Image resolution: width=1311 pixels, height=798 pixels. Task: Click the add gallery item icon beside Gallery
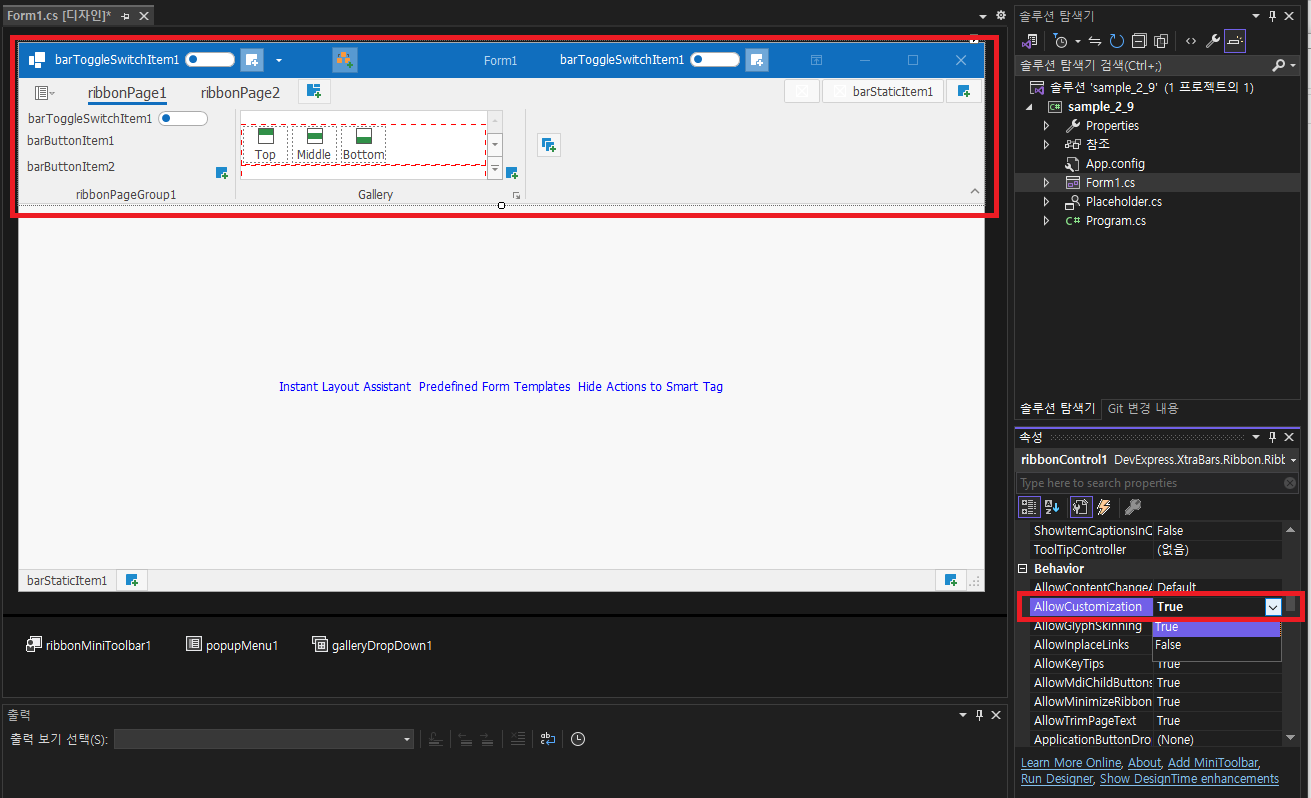(511, 173)
